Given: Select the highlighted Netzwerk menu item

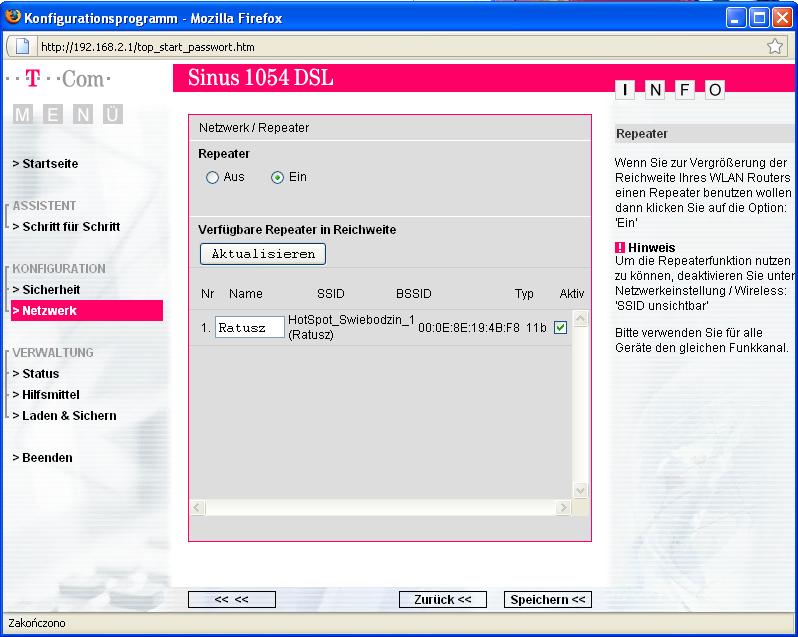Looking at the screenshot, I should (x=87, y=310).
